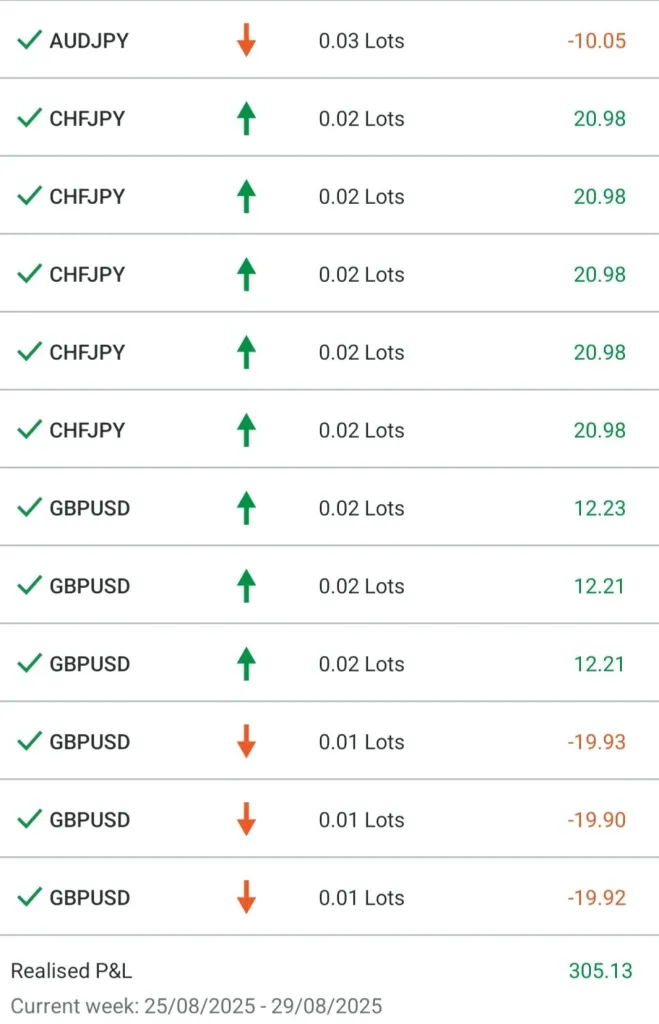The image size is (659, 1024).
Task: Click the green checkmark beside AUDJPY
Action: [29, 41]
